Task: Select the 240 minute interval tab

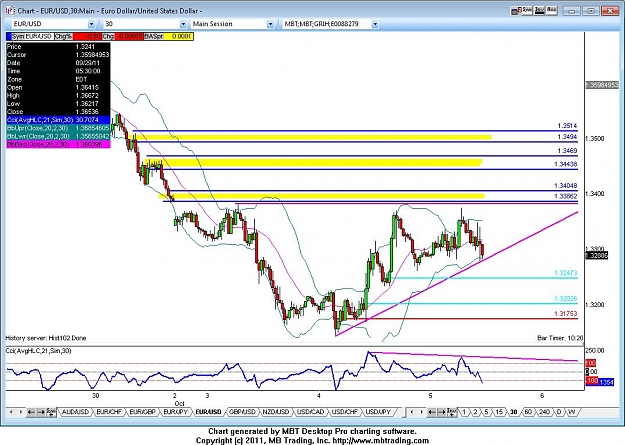Action: [x=544, y=412]
